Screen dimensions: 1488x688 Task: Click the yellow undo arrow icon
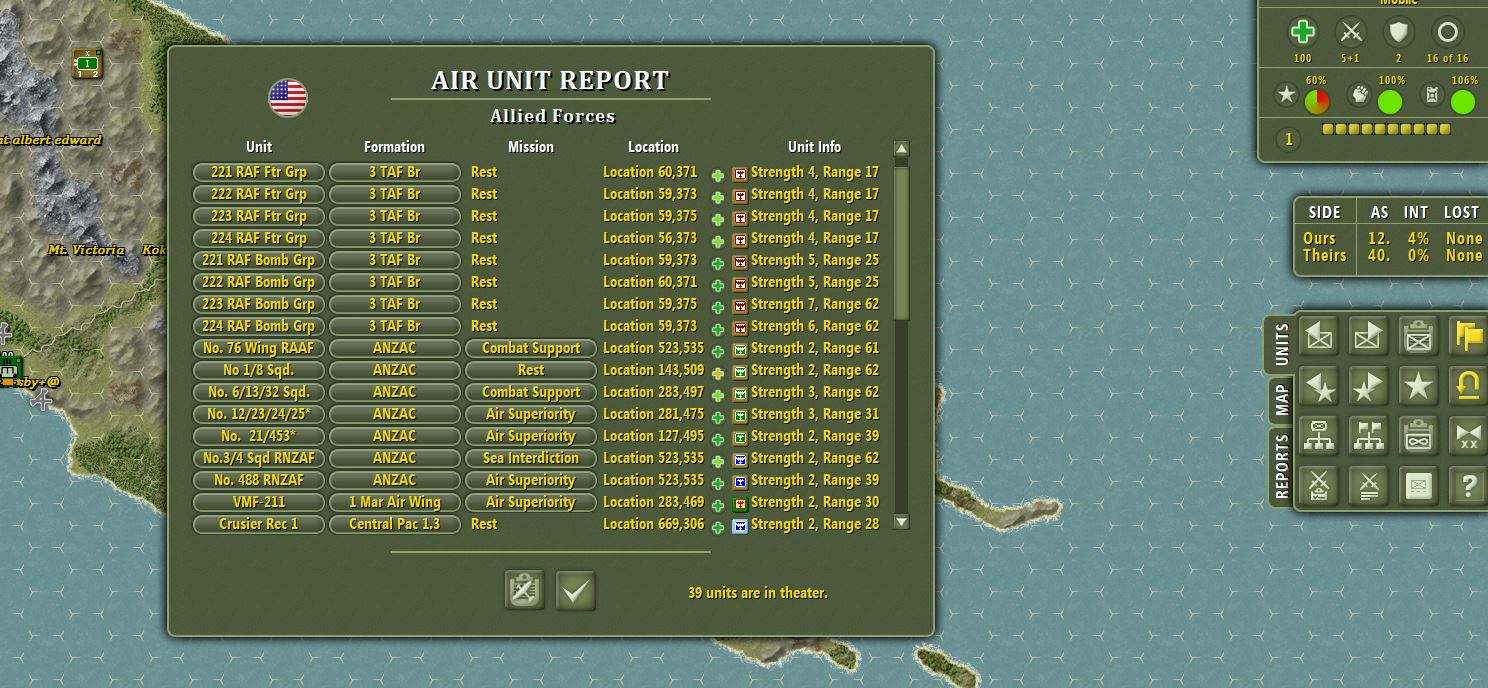[x=1468, y=387]
